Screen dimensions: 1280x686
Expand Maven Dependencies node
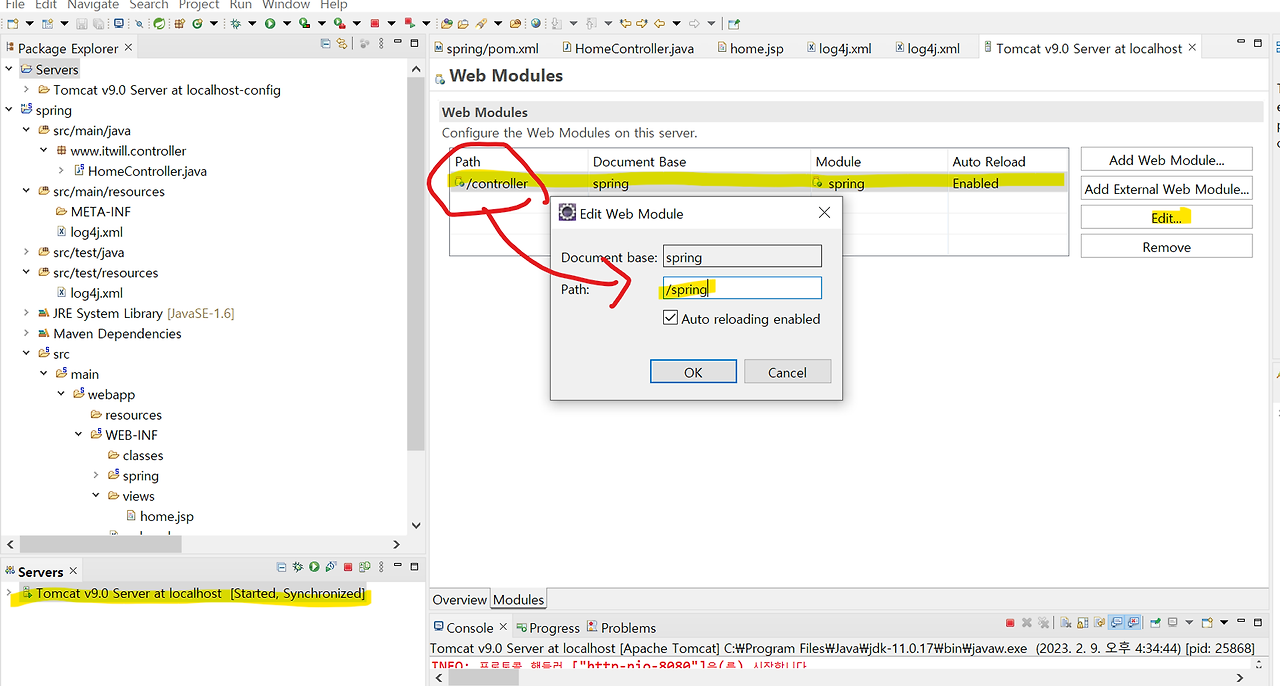tap(27, 333)
